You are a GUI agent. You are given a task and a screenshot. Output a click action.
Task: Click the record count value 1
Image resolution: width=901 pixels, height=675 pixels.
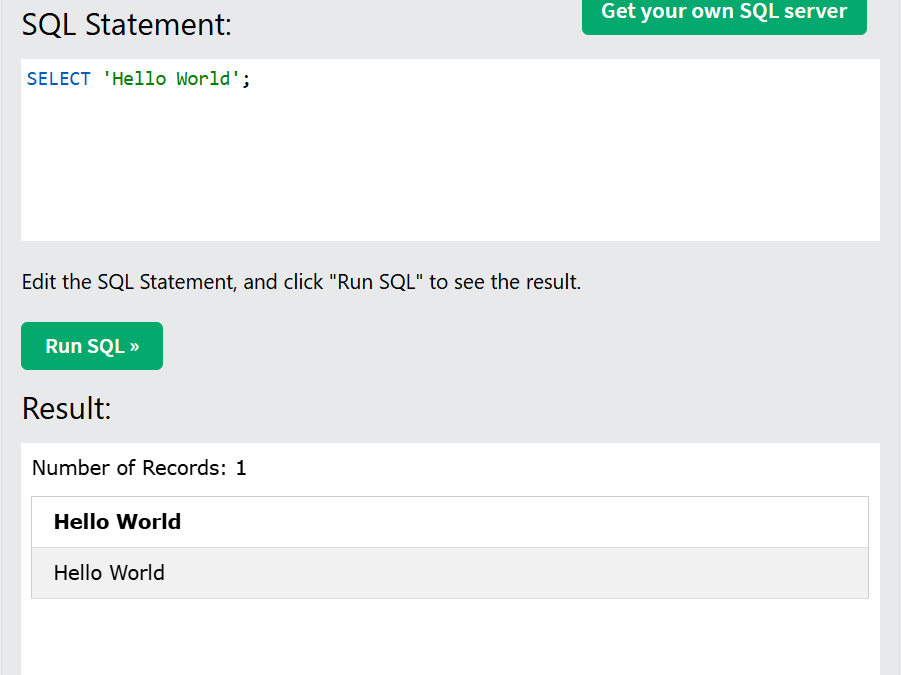point(241,468)
